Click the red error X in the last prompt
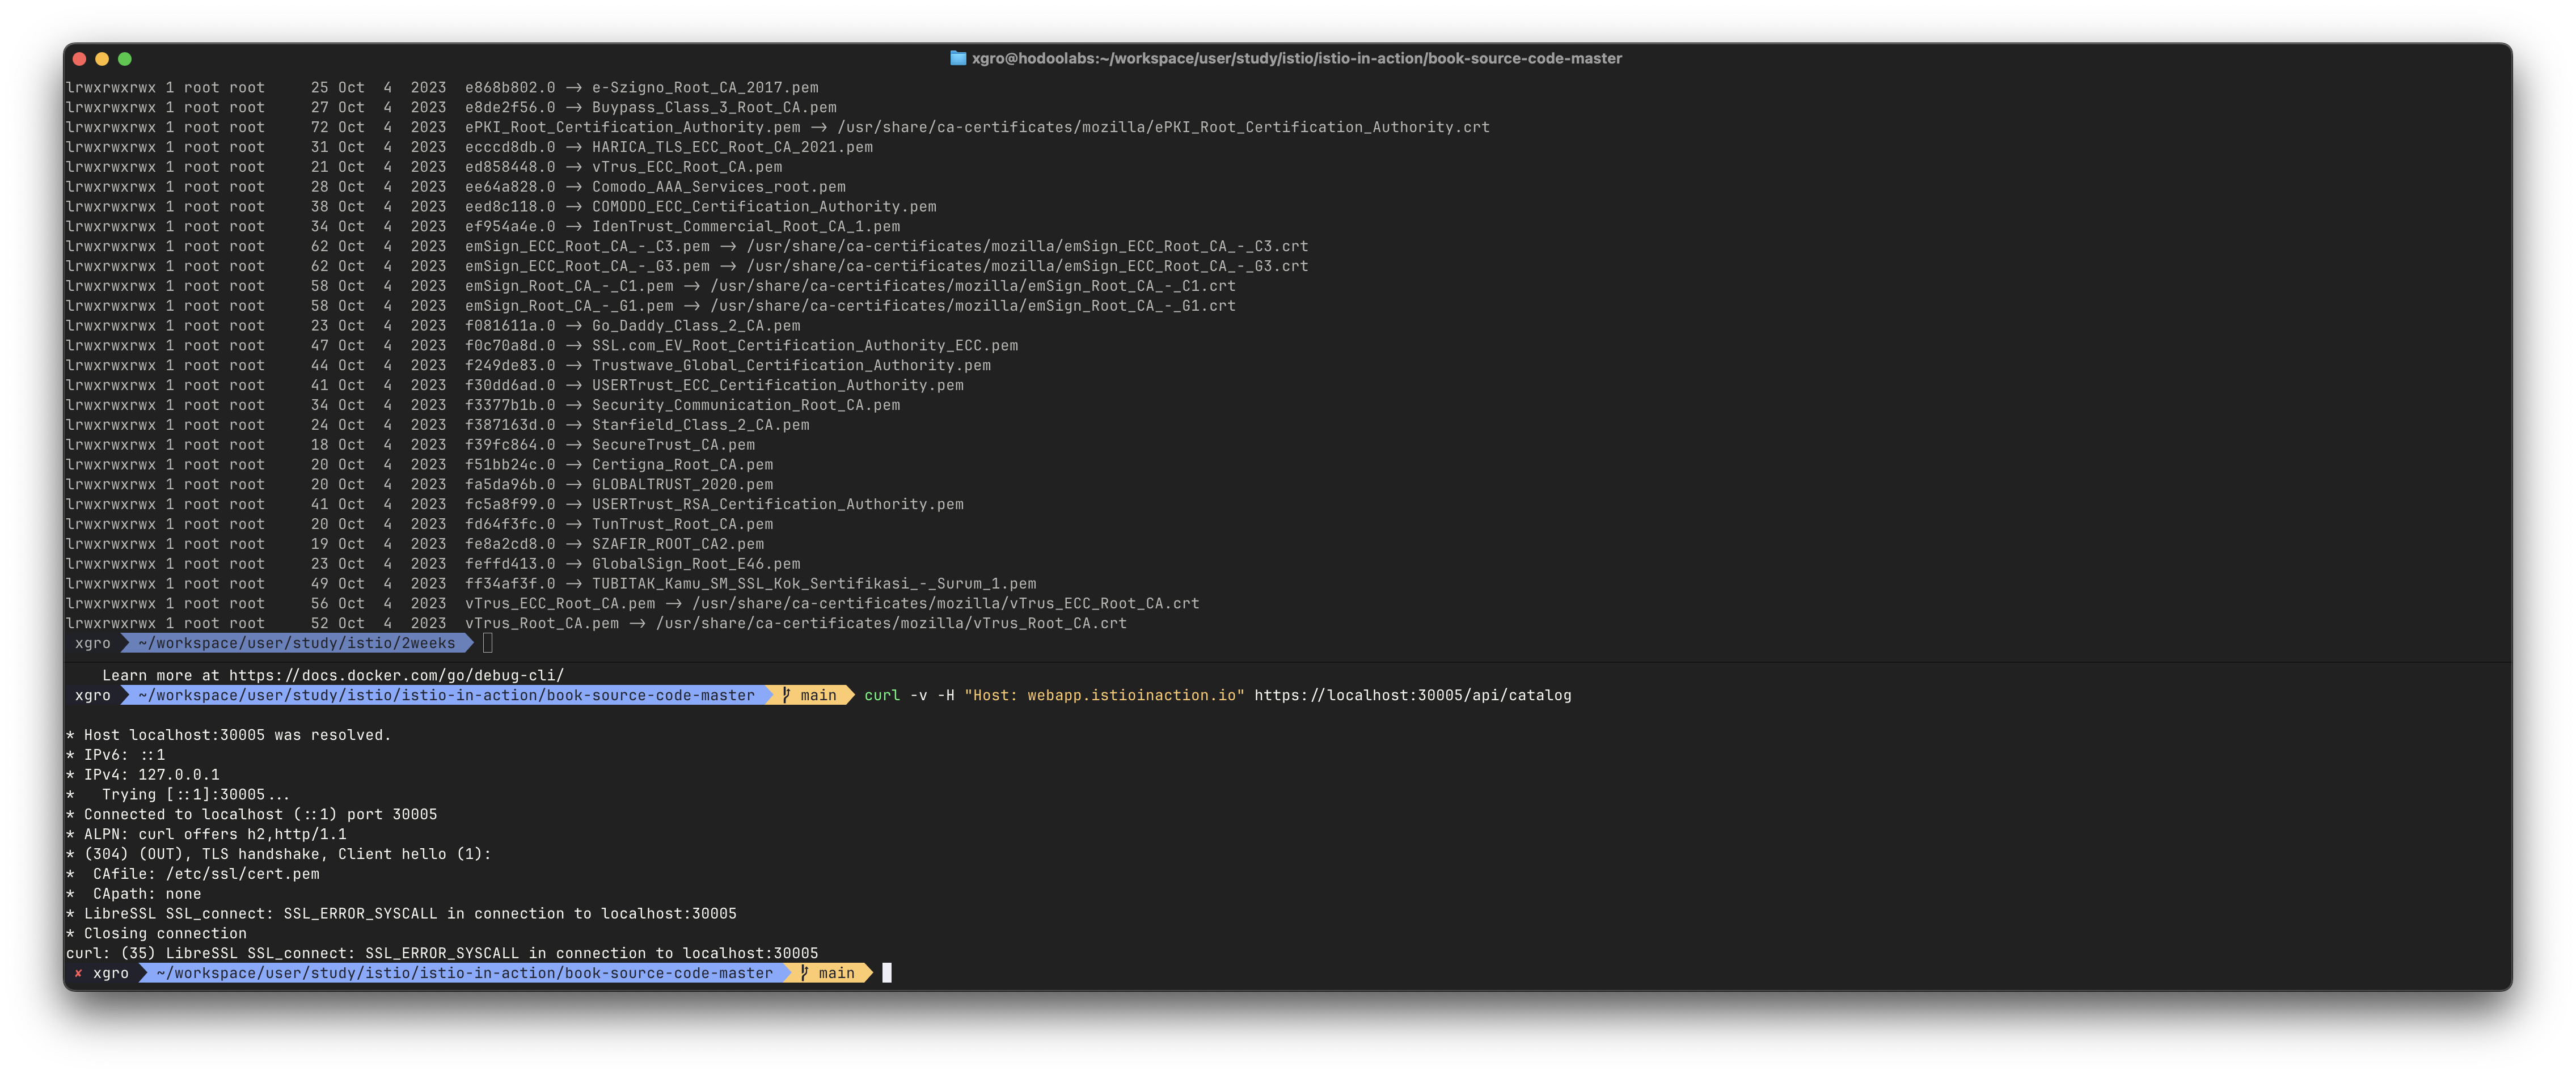The image size is (2576, 1075). click(x=78, y=973)
